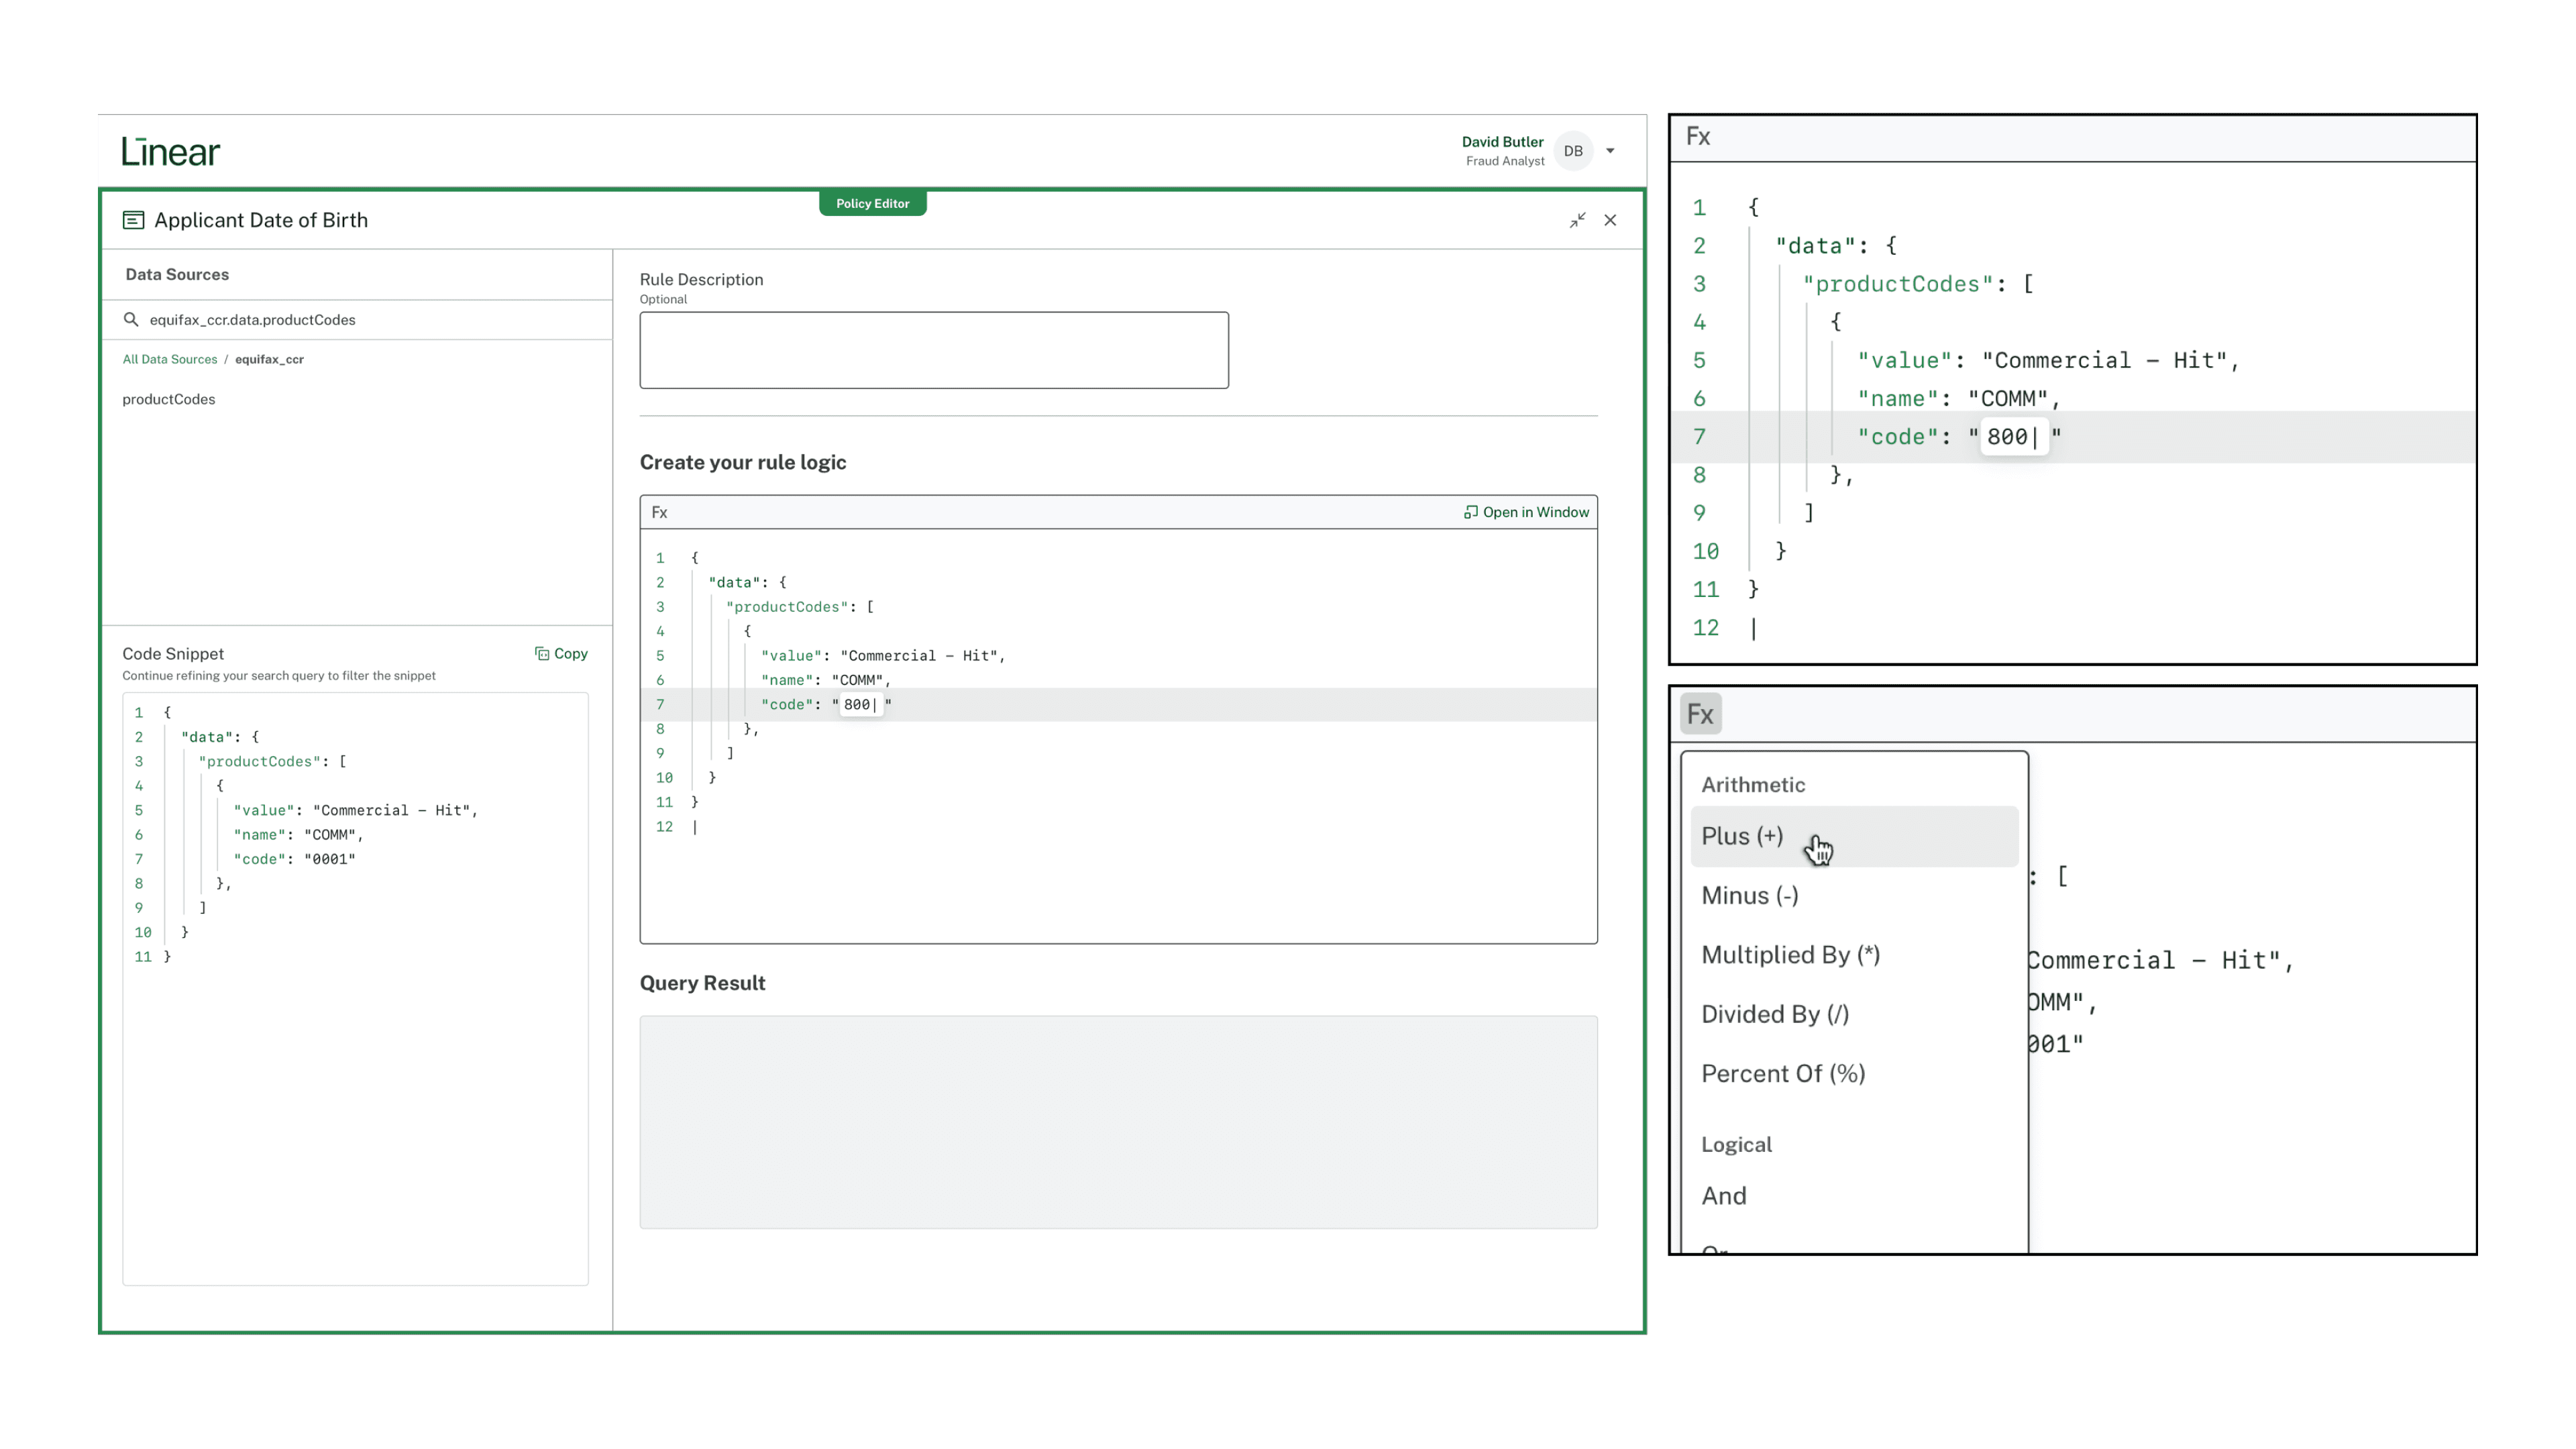Click the DB user avatar

1573,151
